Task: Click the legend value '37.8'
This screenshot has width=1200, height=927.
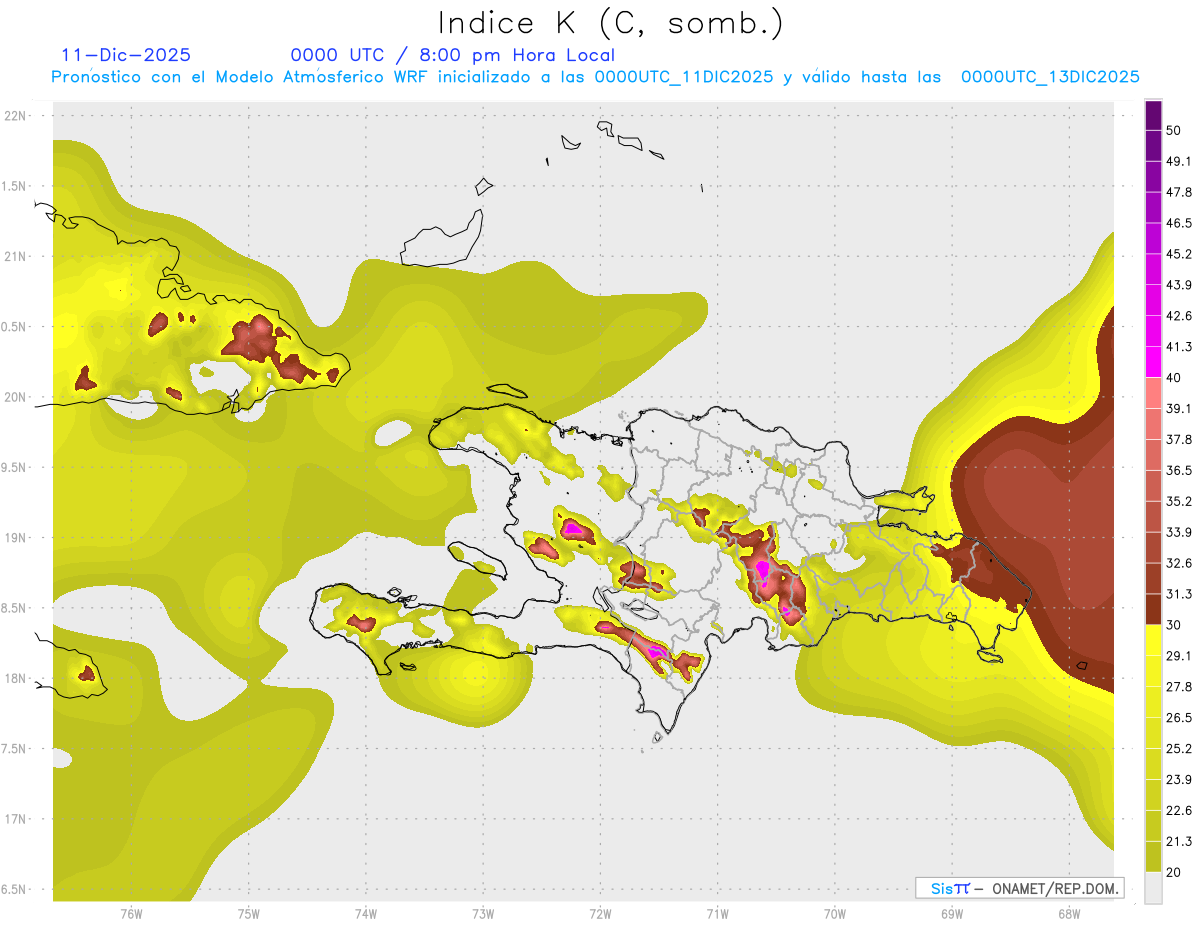Action: coord(1179,439)
